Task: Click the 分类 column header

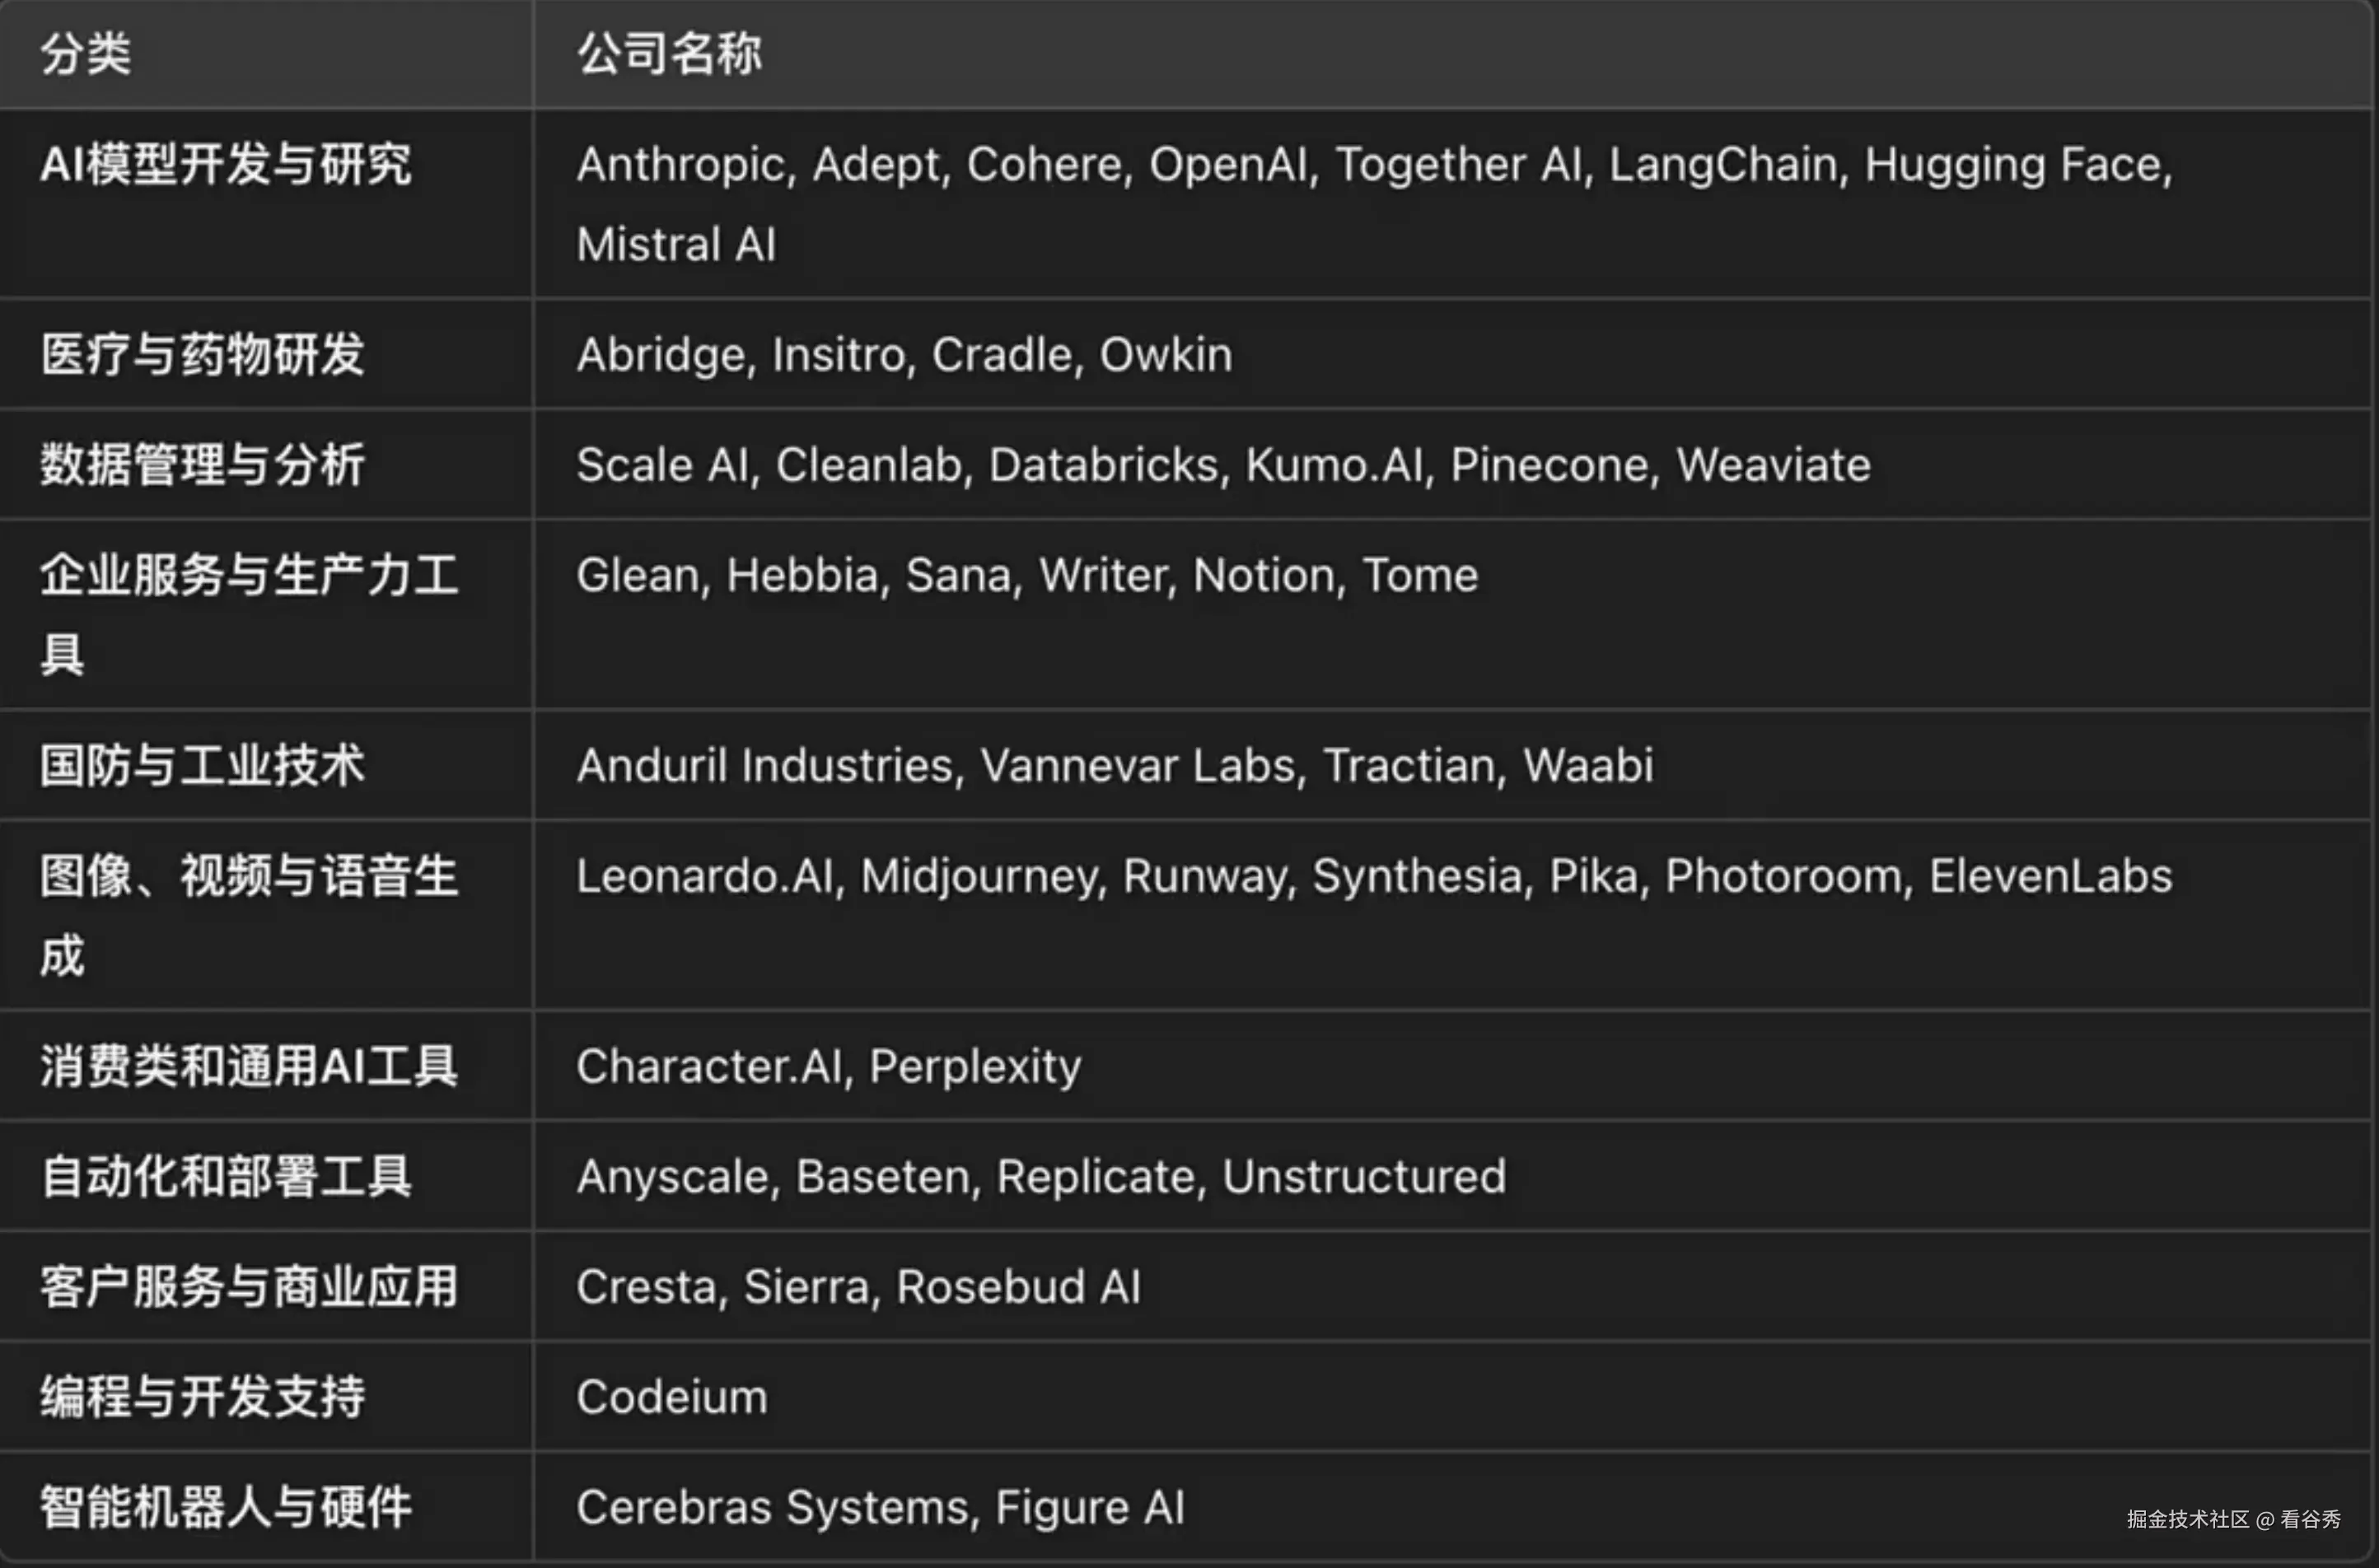Action: pyautogui.click(x=266, y=54)
